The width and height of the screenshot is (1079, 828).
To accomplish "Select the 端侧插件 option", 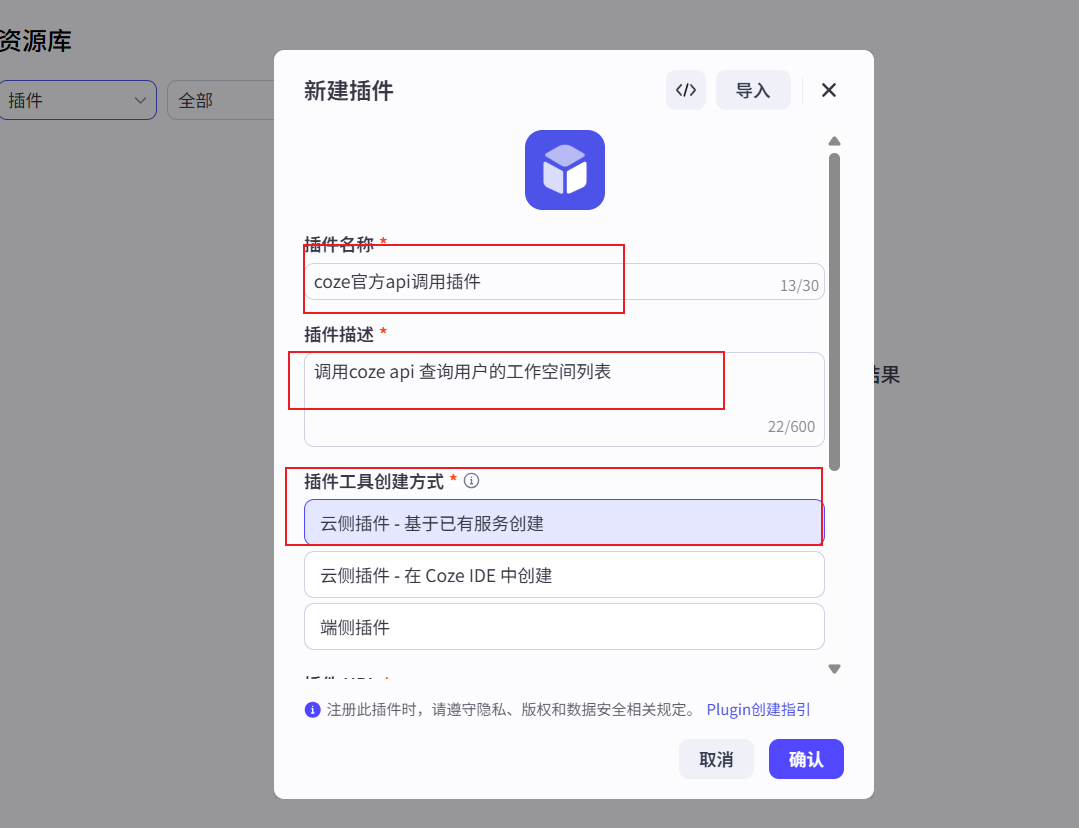I will (564, 626).
